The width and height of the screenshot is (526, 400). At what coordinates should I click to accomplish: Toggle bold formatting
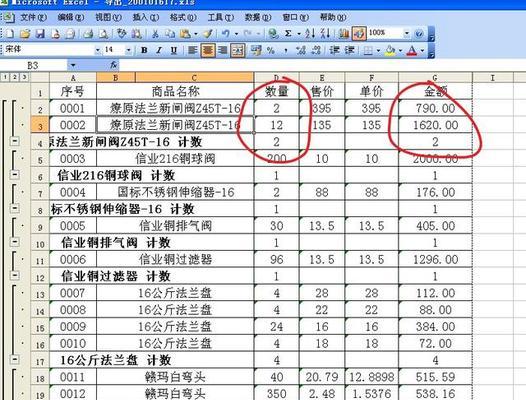[x=144, y=51]
